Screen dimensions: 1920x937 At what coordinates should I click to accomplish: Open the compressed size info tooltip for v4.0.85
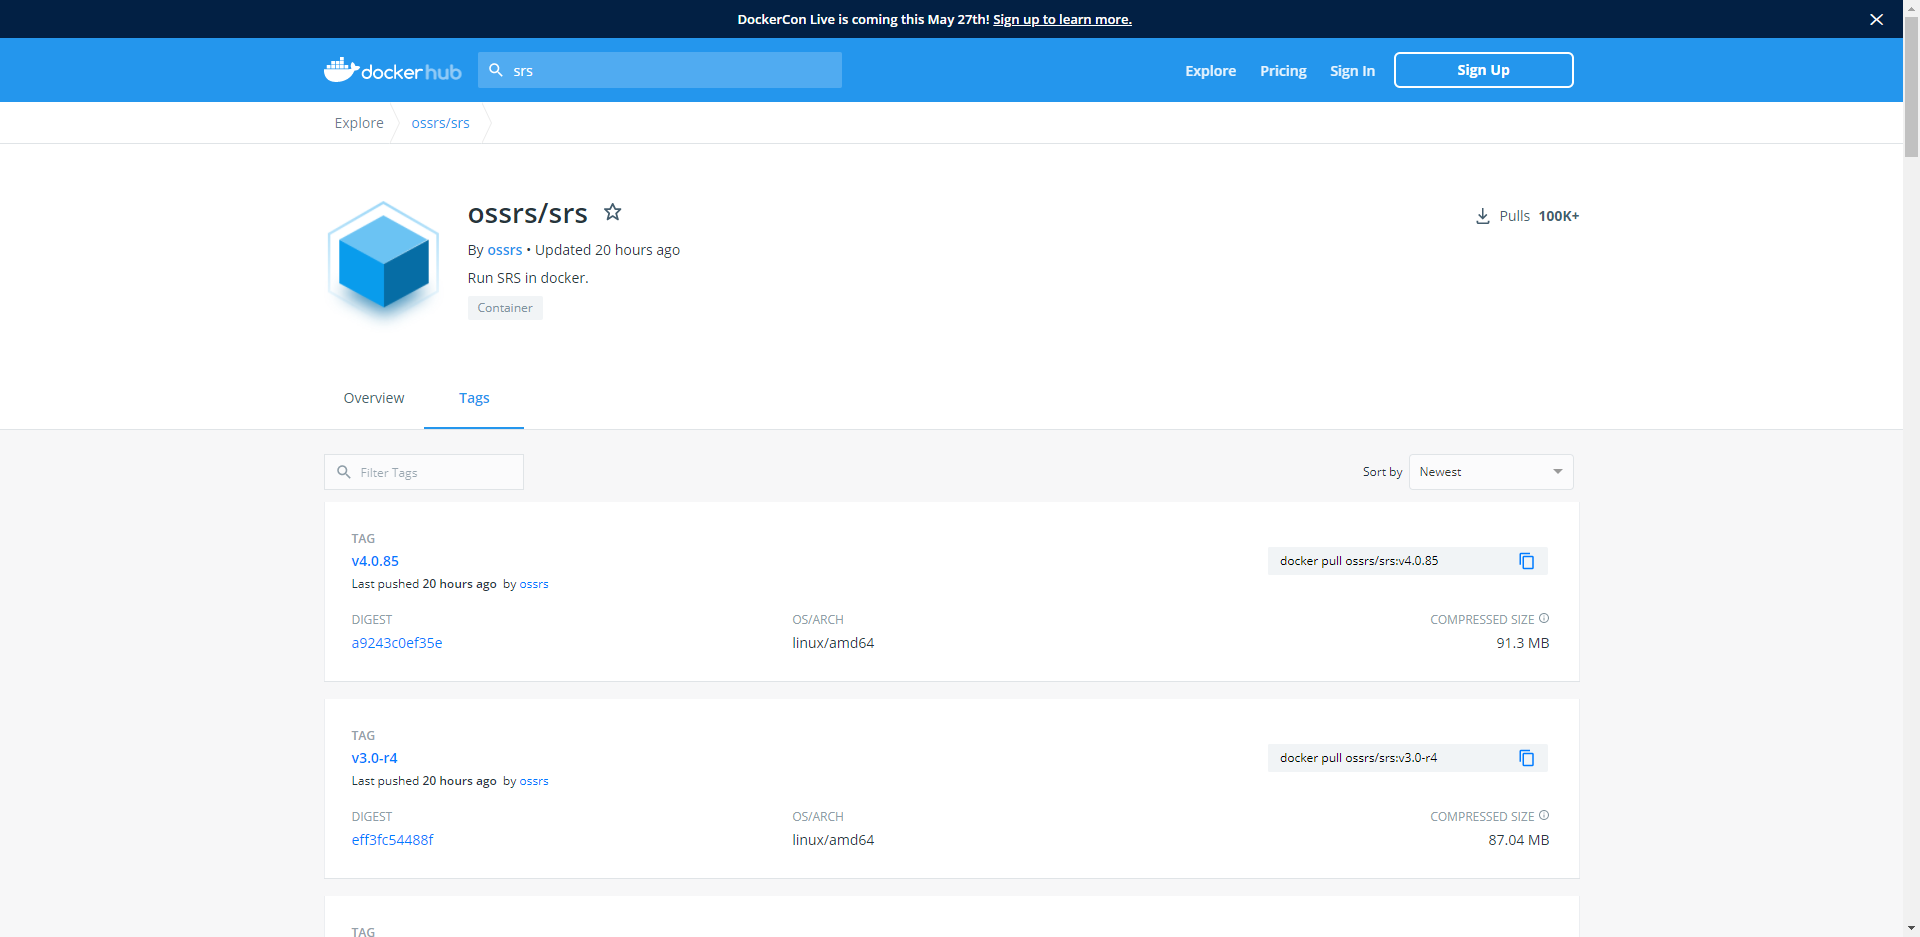pyautogui.click(x=1544, y=618)
